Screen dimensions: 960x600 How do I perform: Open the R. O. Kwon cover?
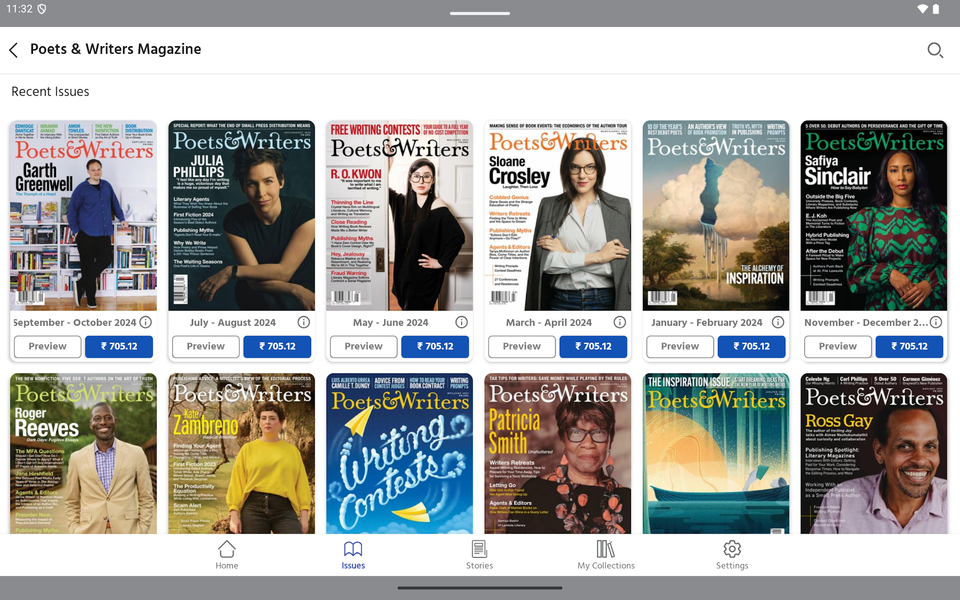click(x=399, y=216)
